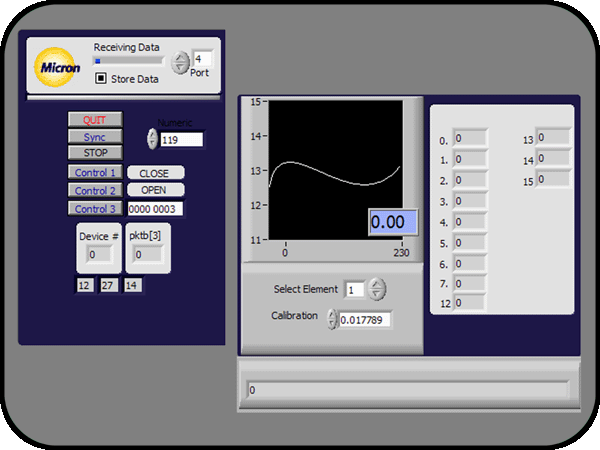Screen dimensions: 600x450
Task: Click the indicator box showing 14
Action: point(132,285)
